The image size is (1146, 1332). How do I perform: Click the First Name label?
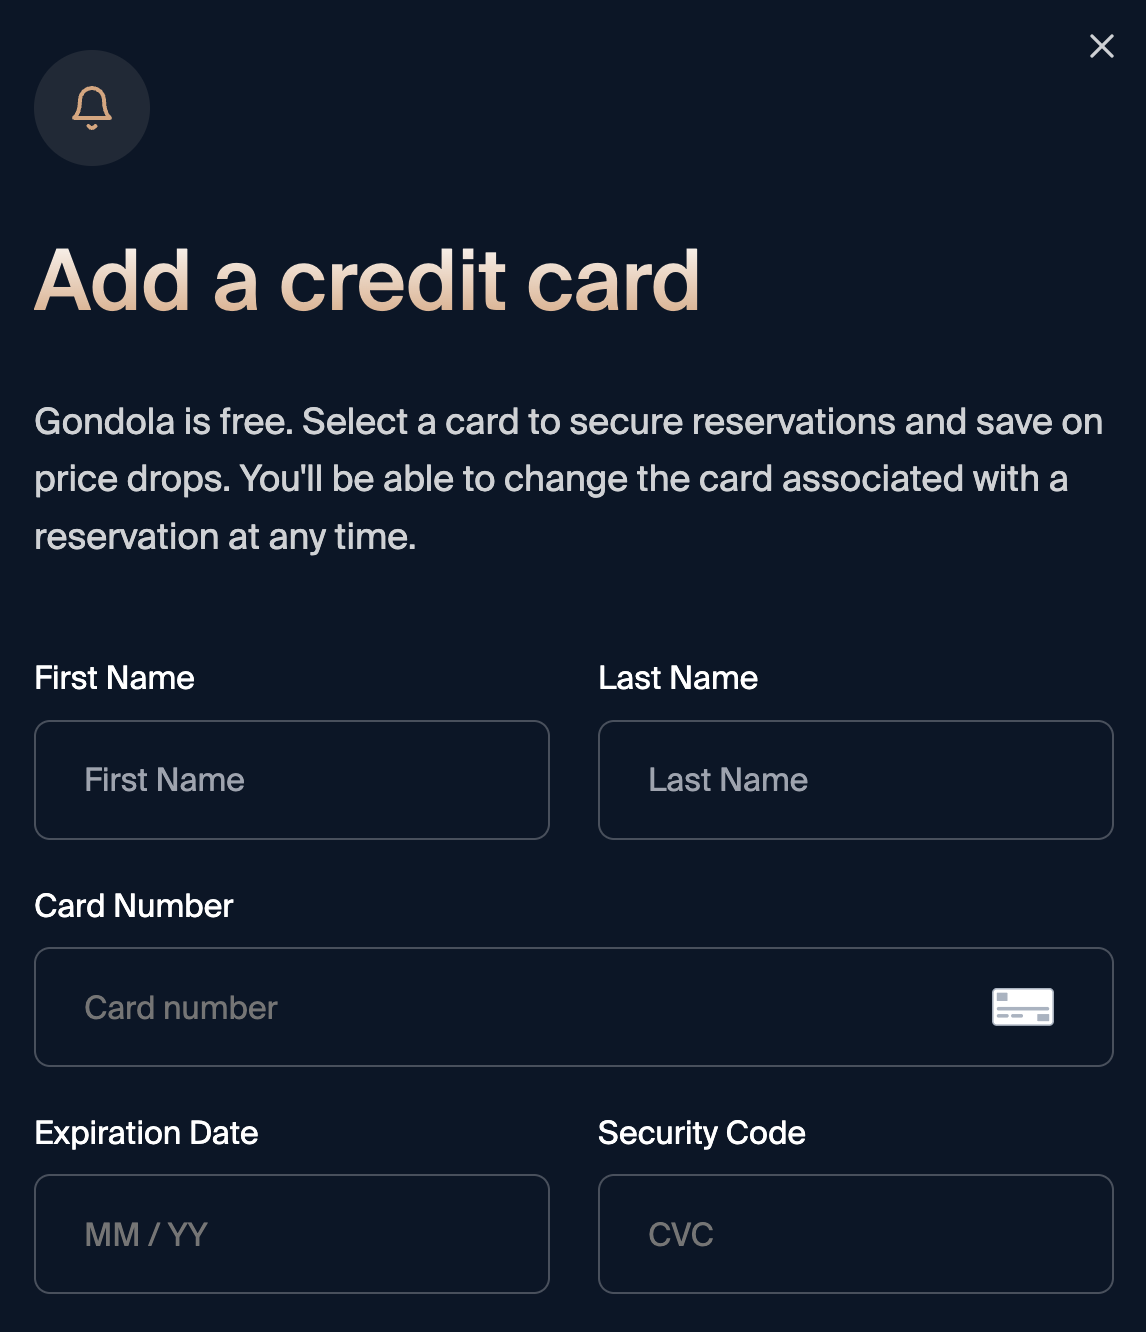114,678
